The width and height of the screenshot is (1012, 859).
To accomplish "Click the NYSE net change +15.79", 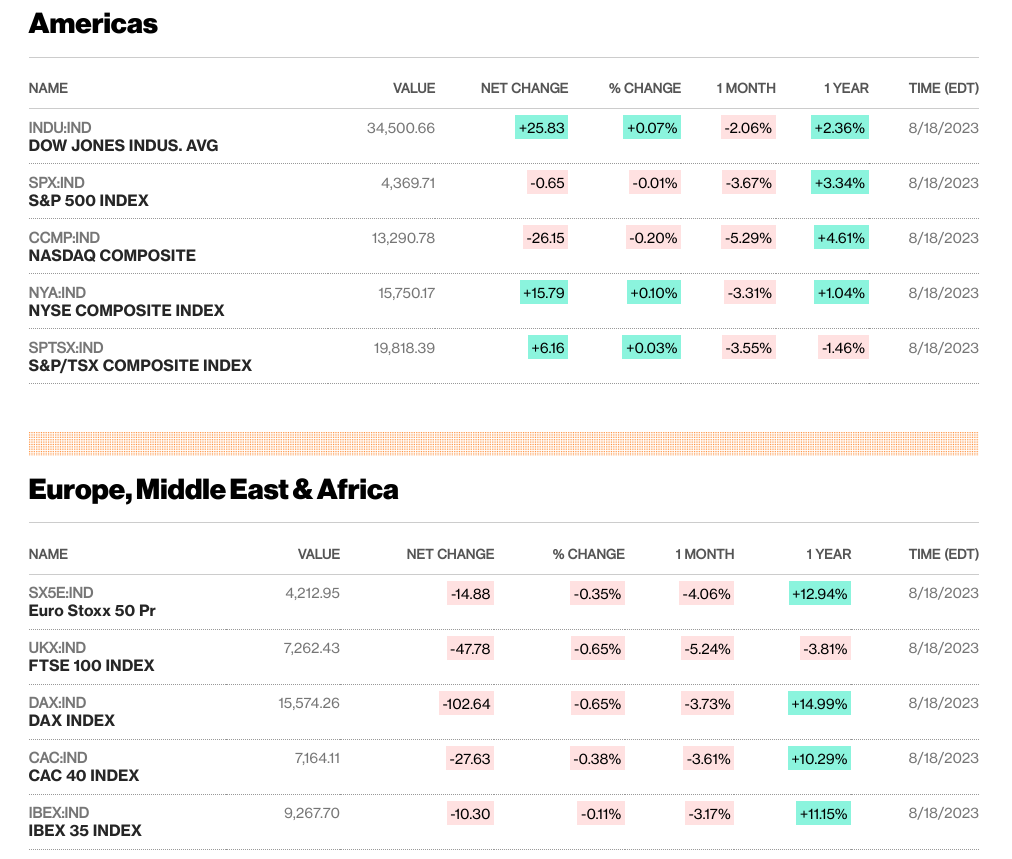I will [x=544, y=292].
